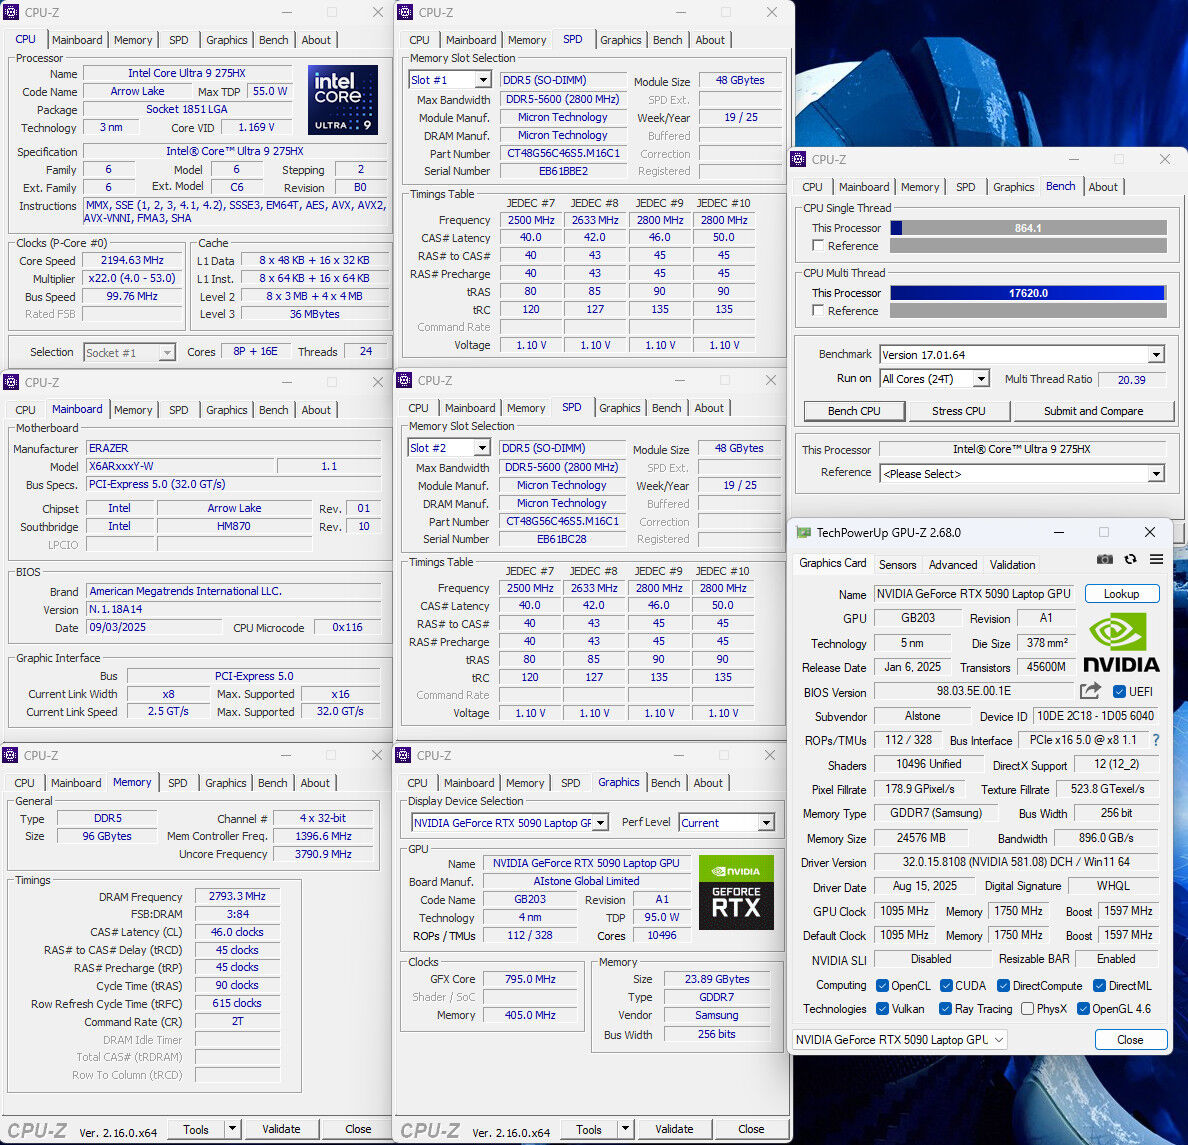
Task: Click title icon of CPU-Z Mainboard window
Action: (x=11, y=382)
